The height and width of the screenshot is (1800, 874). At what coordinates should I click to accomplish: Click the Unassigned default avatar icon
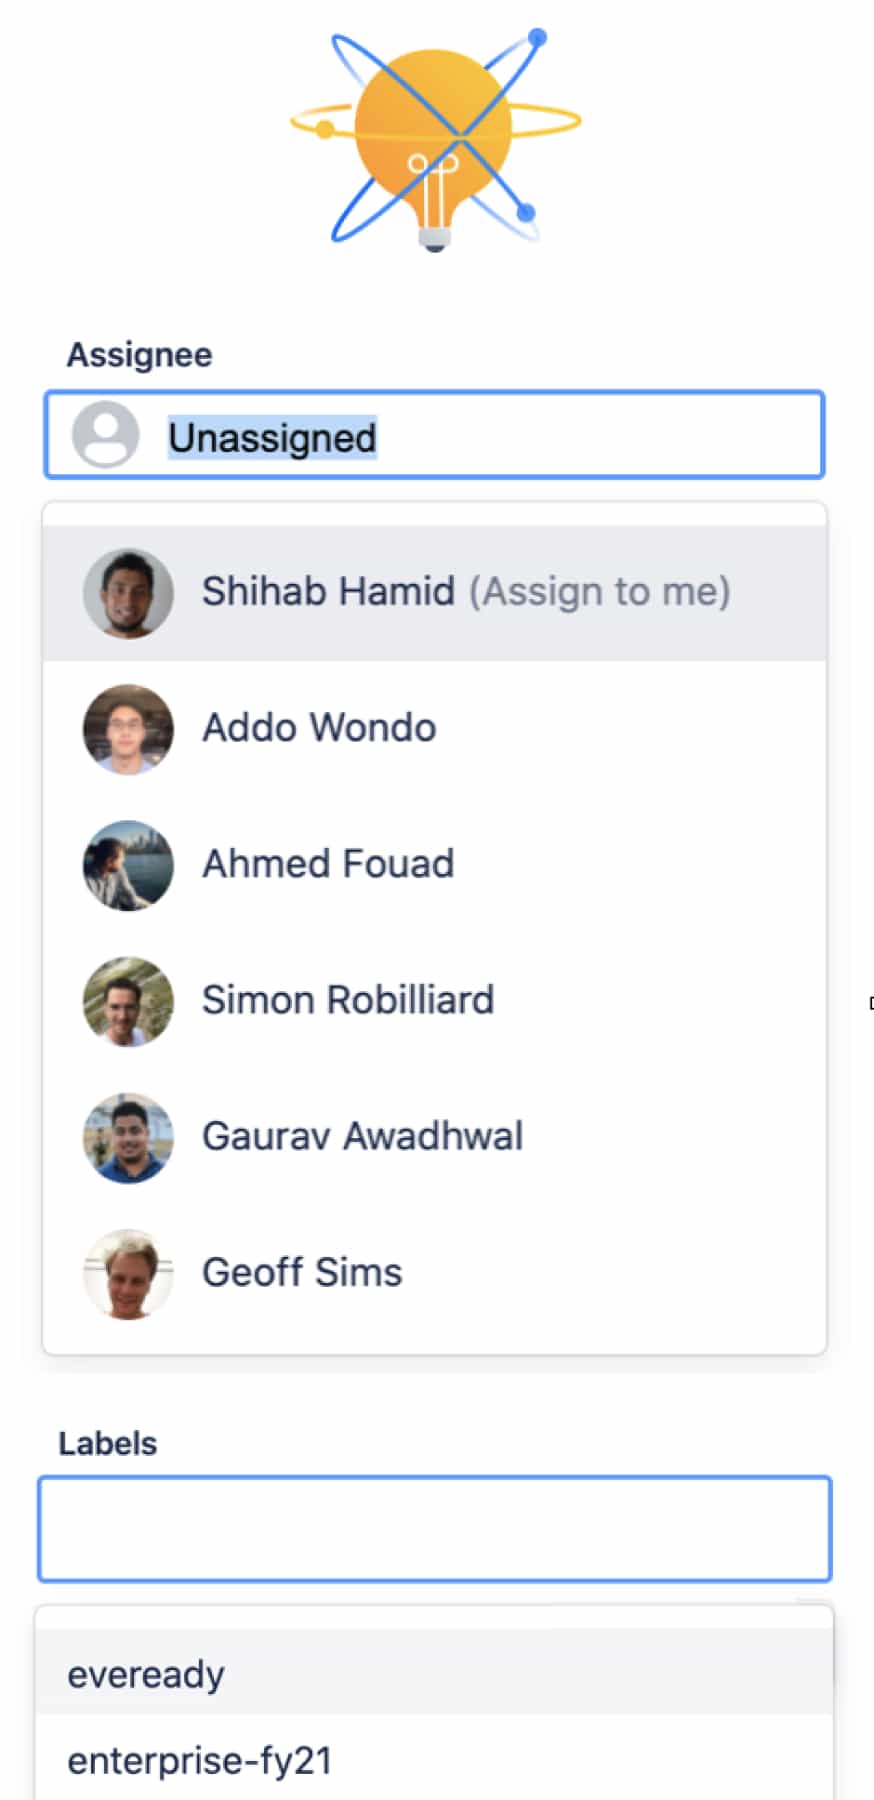coord(105,435)
